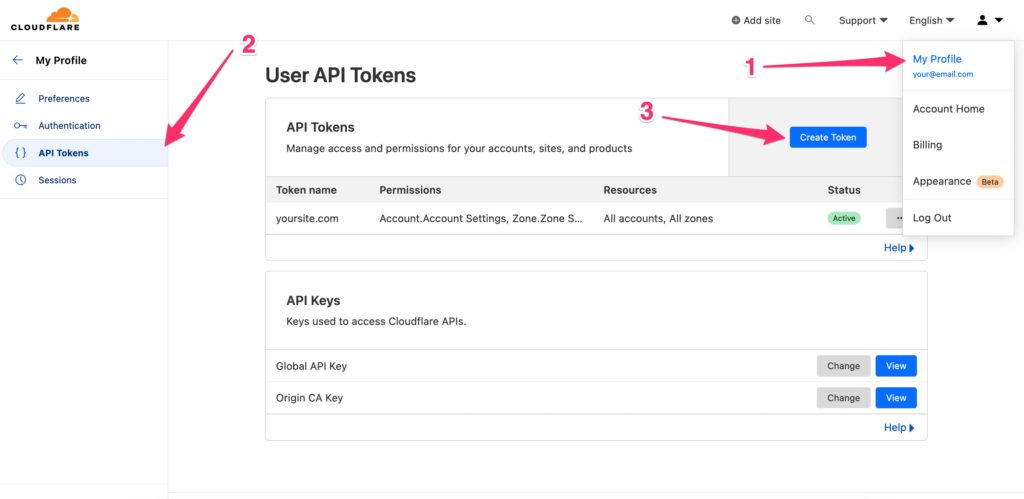Choose Log Out from the user menu

click(932, 217)
